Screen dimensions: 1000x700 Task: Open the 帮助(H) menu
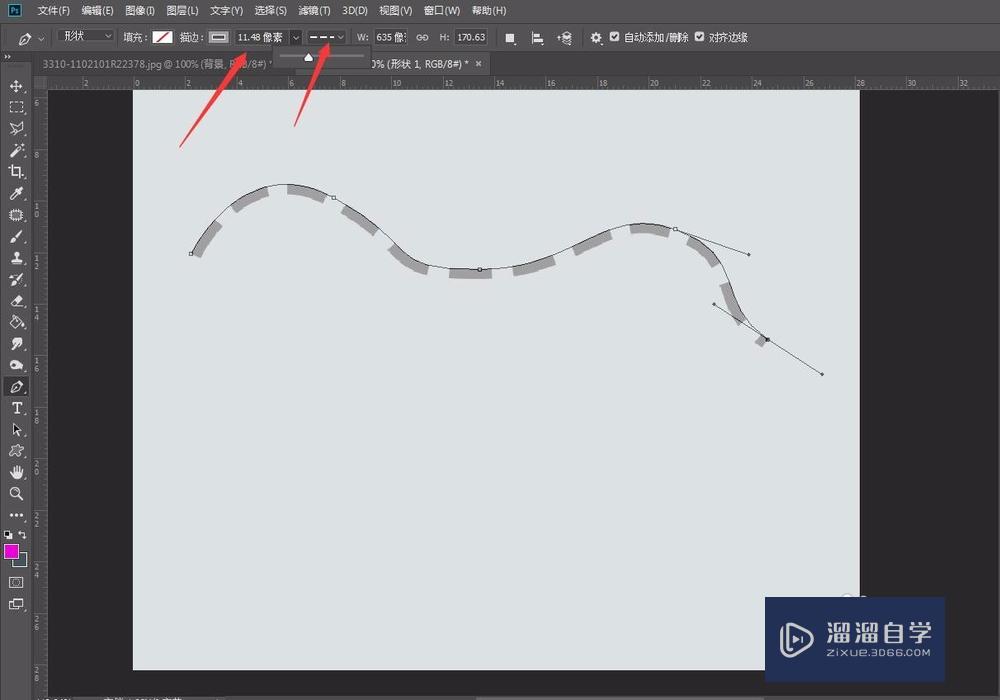[x=489, y=10]
